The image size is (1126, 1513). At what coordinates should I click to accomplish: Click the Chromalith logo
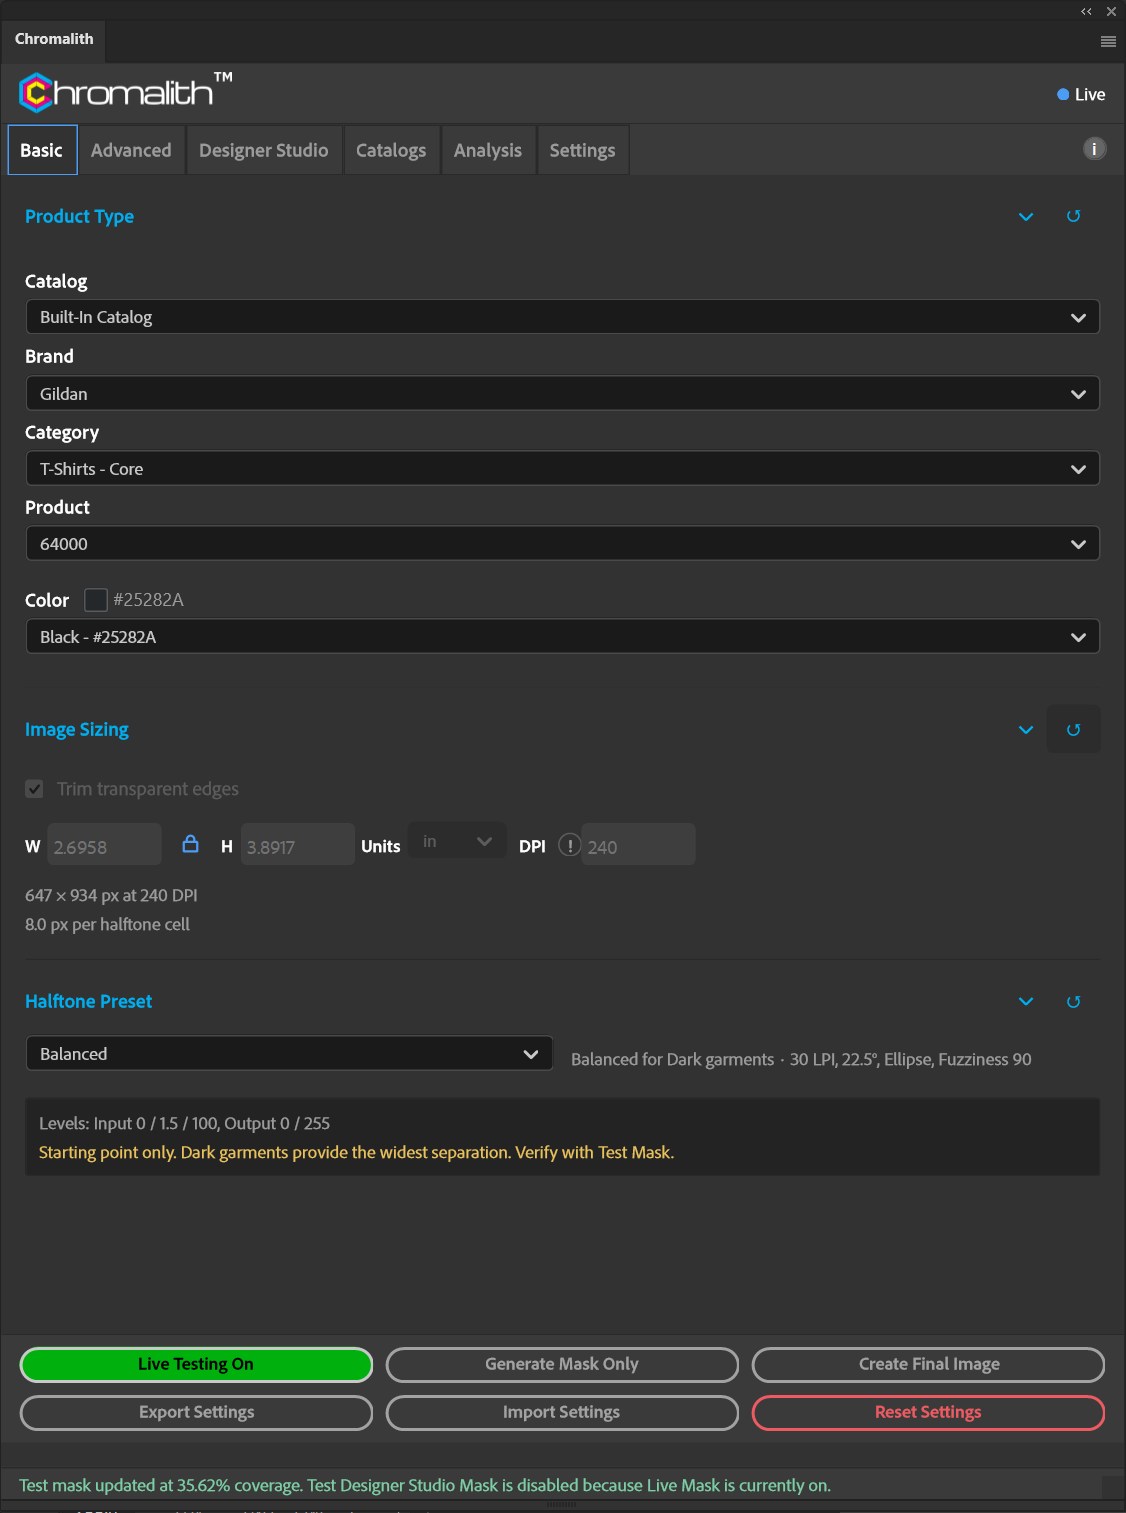point(126,92)
